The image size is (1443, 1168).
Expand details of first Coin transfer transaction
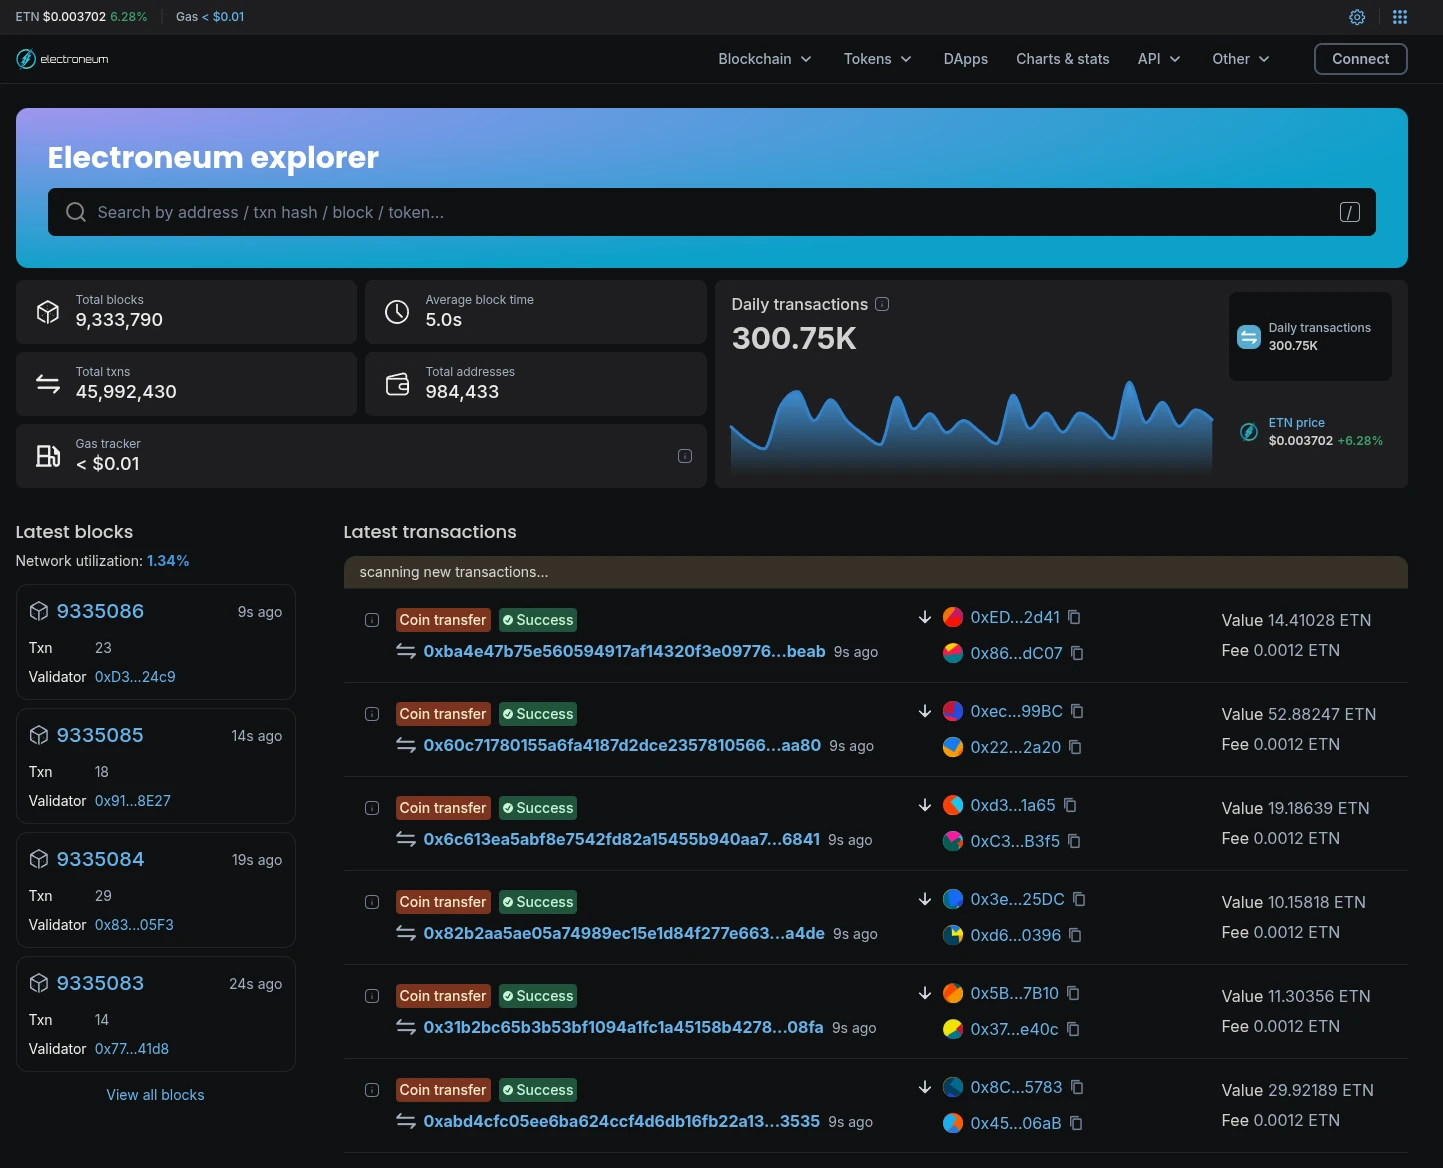tap(372, 620)
